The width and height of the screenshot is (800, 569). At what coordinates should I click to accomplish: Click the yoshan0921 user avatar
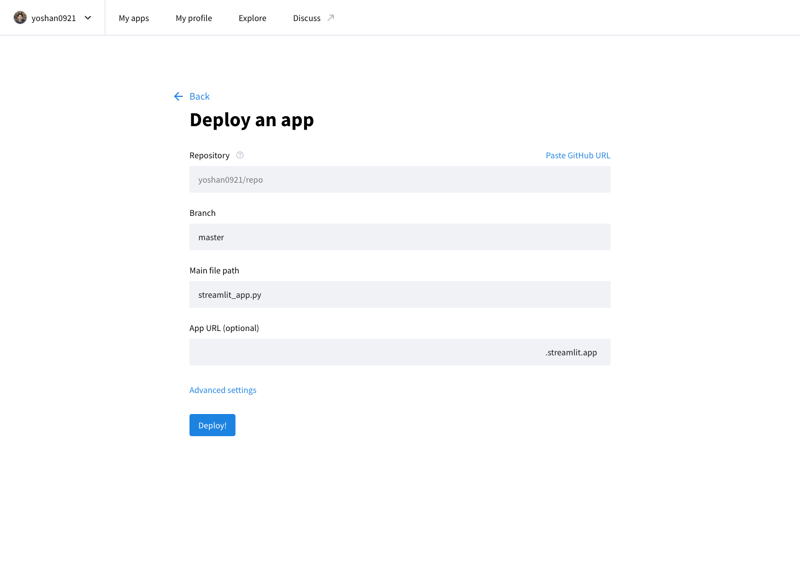click(20, 18)
